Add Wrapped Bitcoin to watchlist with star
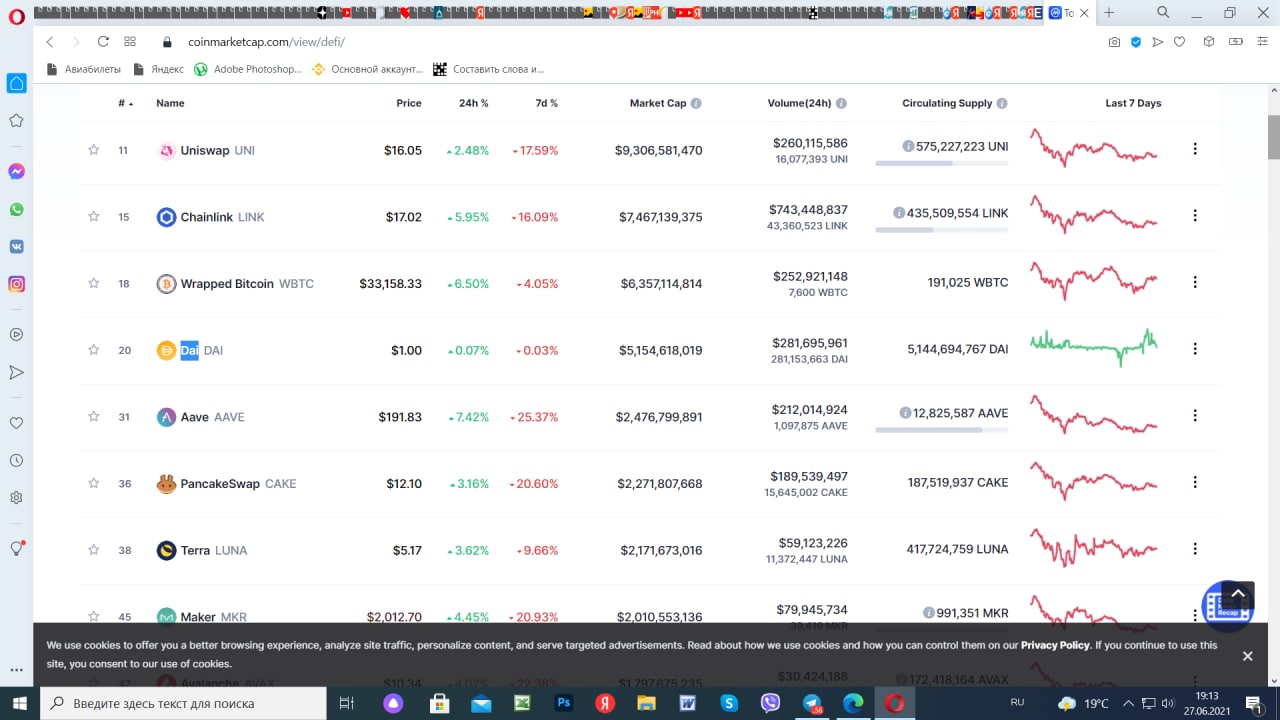This screenshot has height=720, width=1280. (94, 283)
